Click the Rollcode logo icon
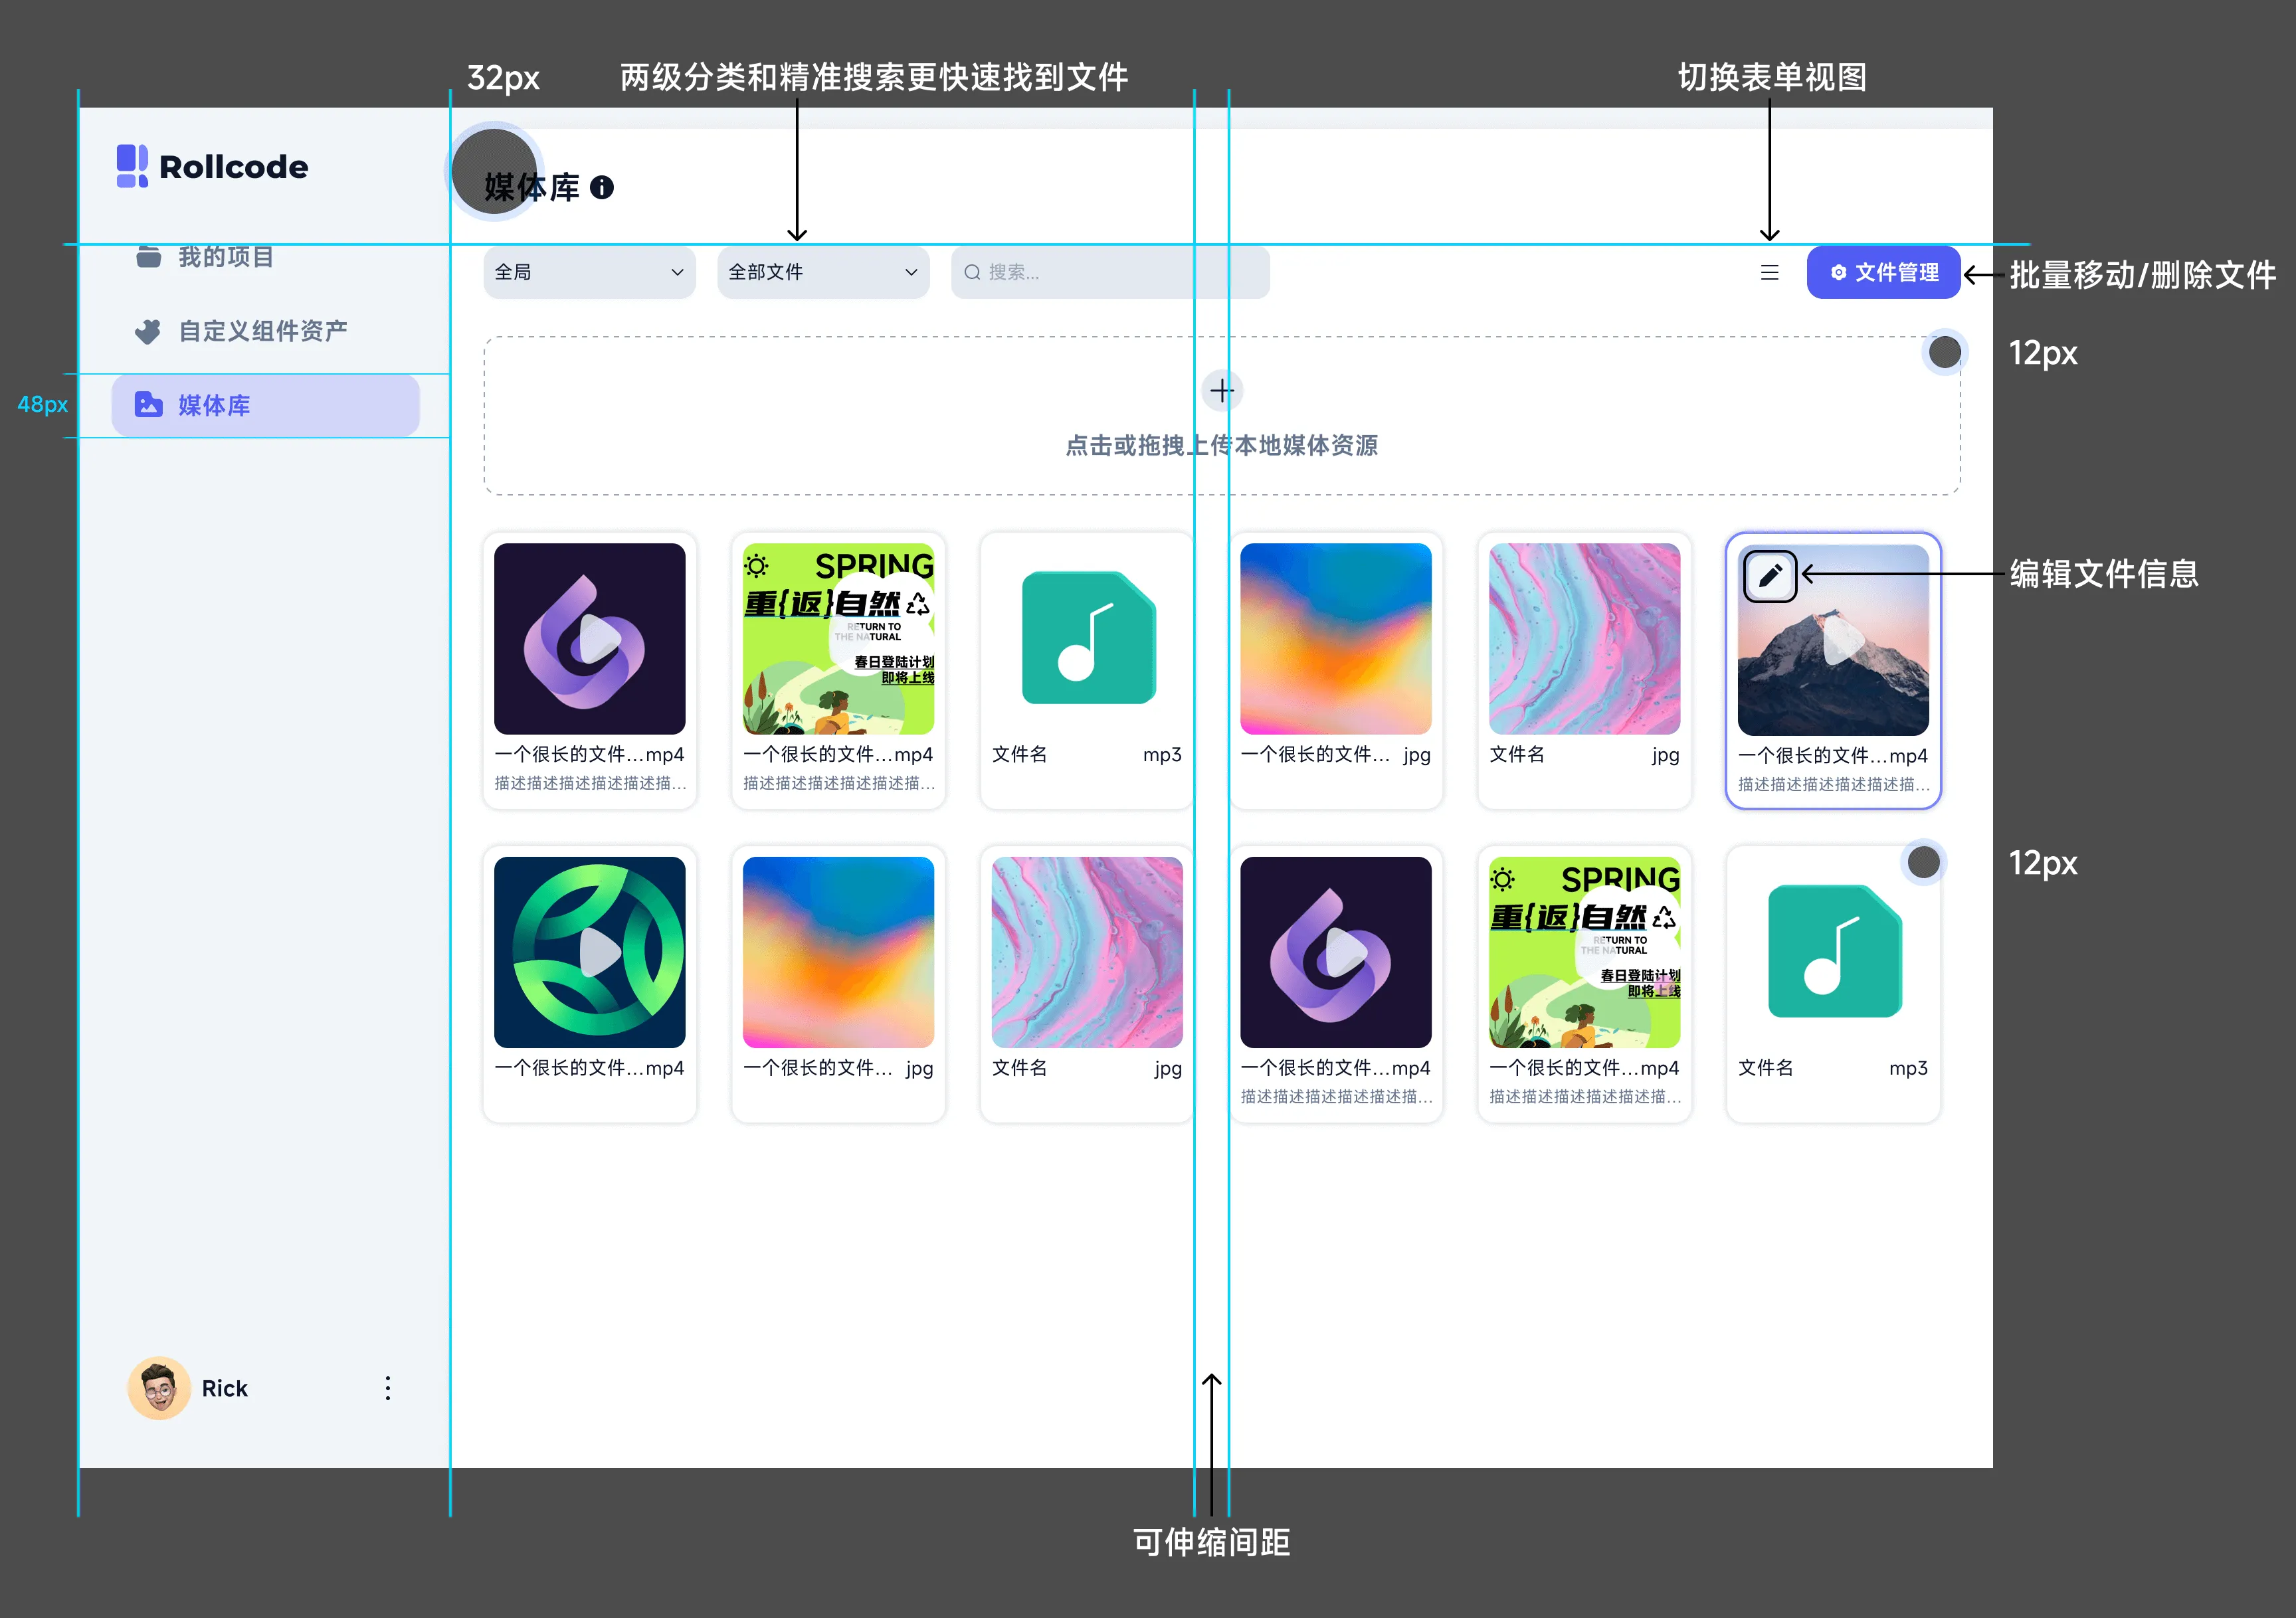This screenshot has height=1618, width=2296. click(132, 166)
